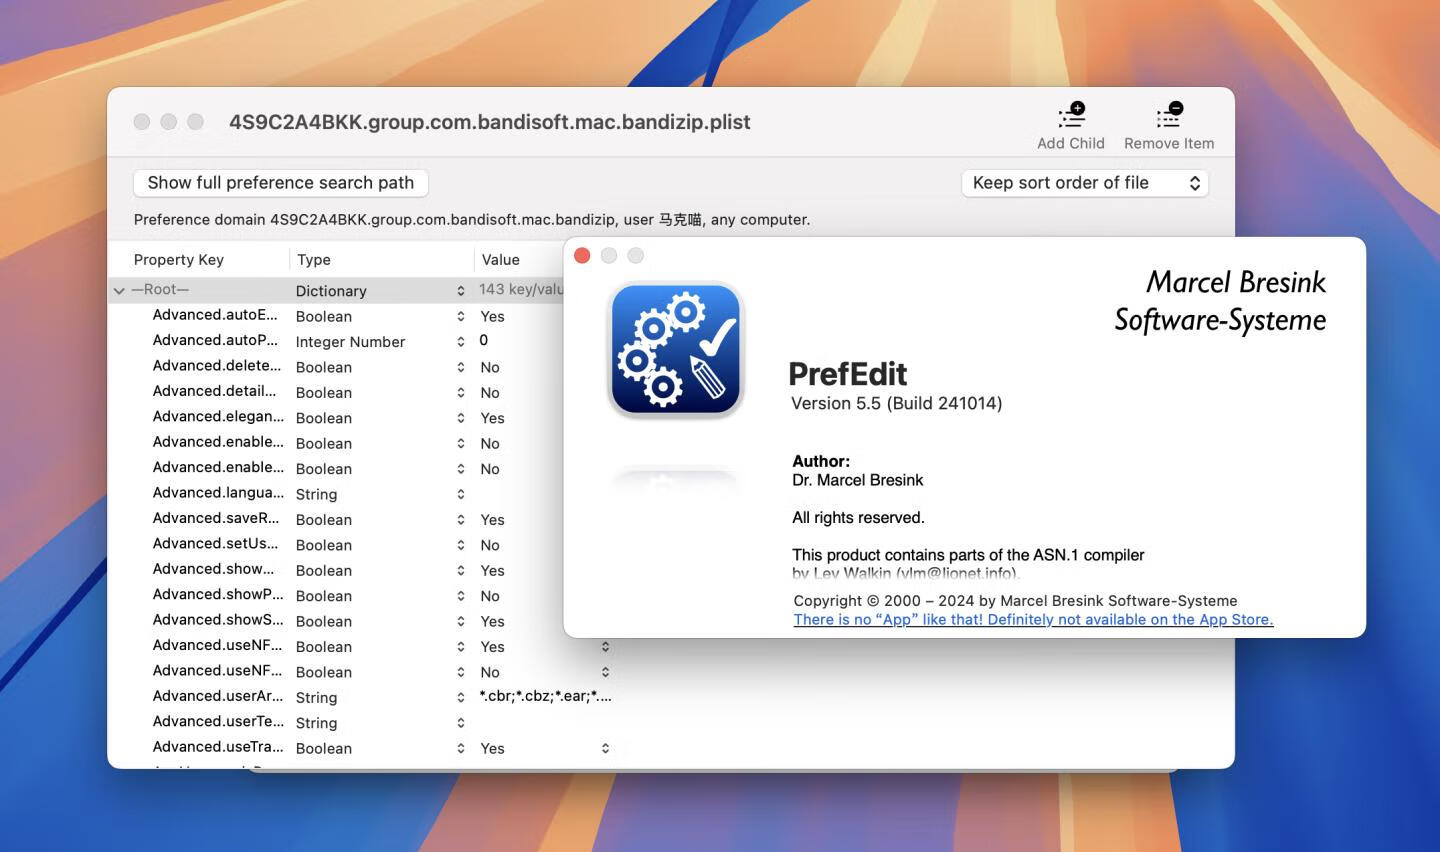Screen dimensions: 1440x852
Task: Select the Advanced.userTe... key
Action: (x=218, y=721)
